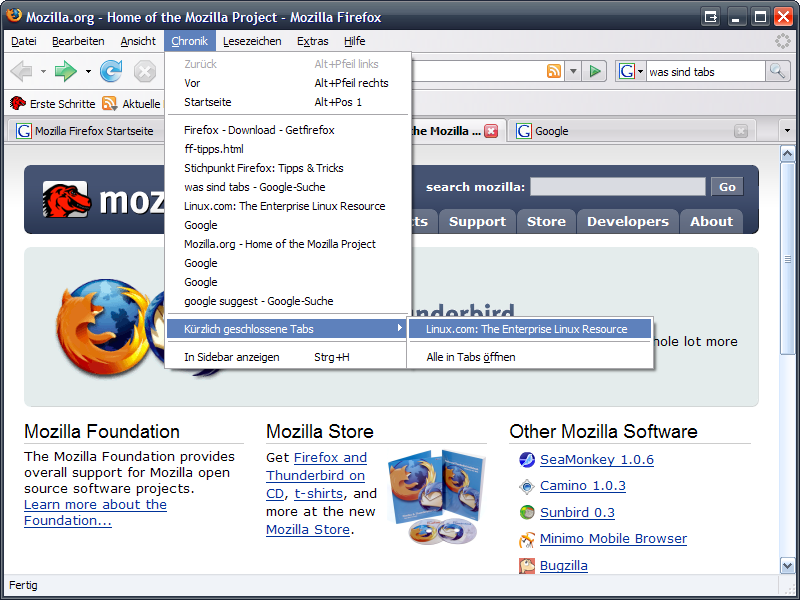Open the list-all-tabs dropdown arrow
Screen dimensions: 800x600
[x=787, y=131]
